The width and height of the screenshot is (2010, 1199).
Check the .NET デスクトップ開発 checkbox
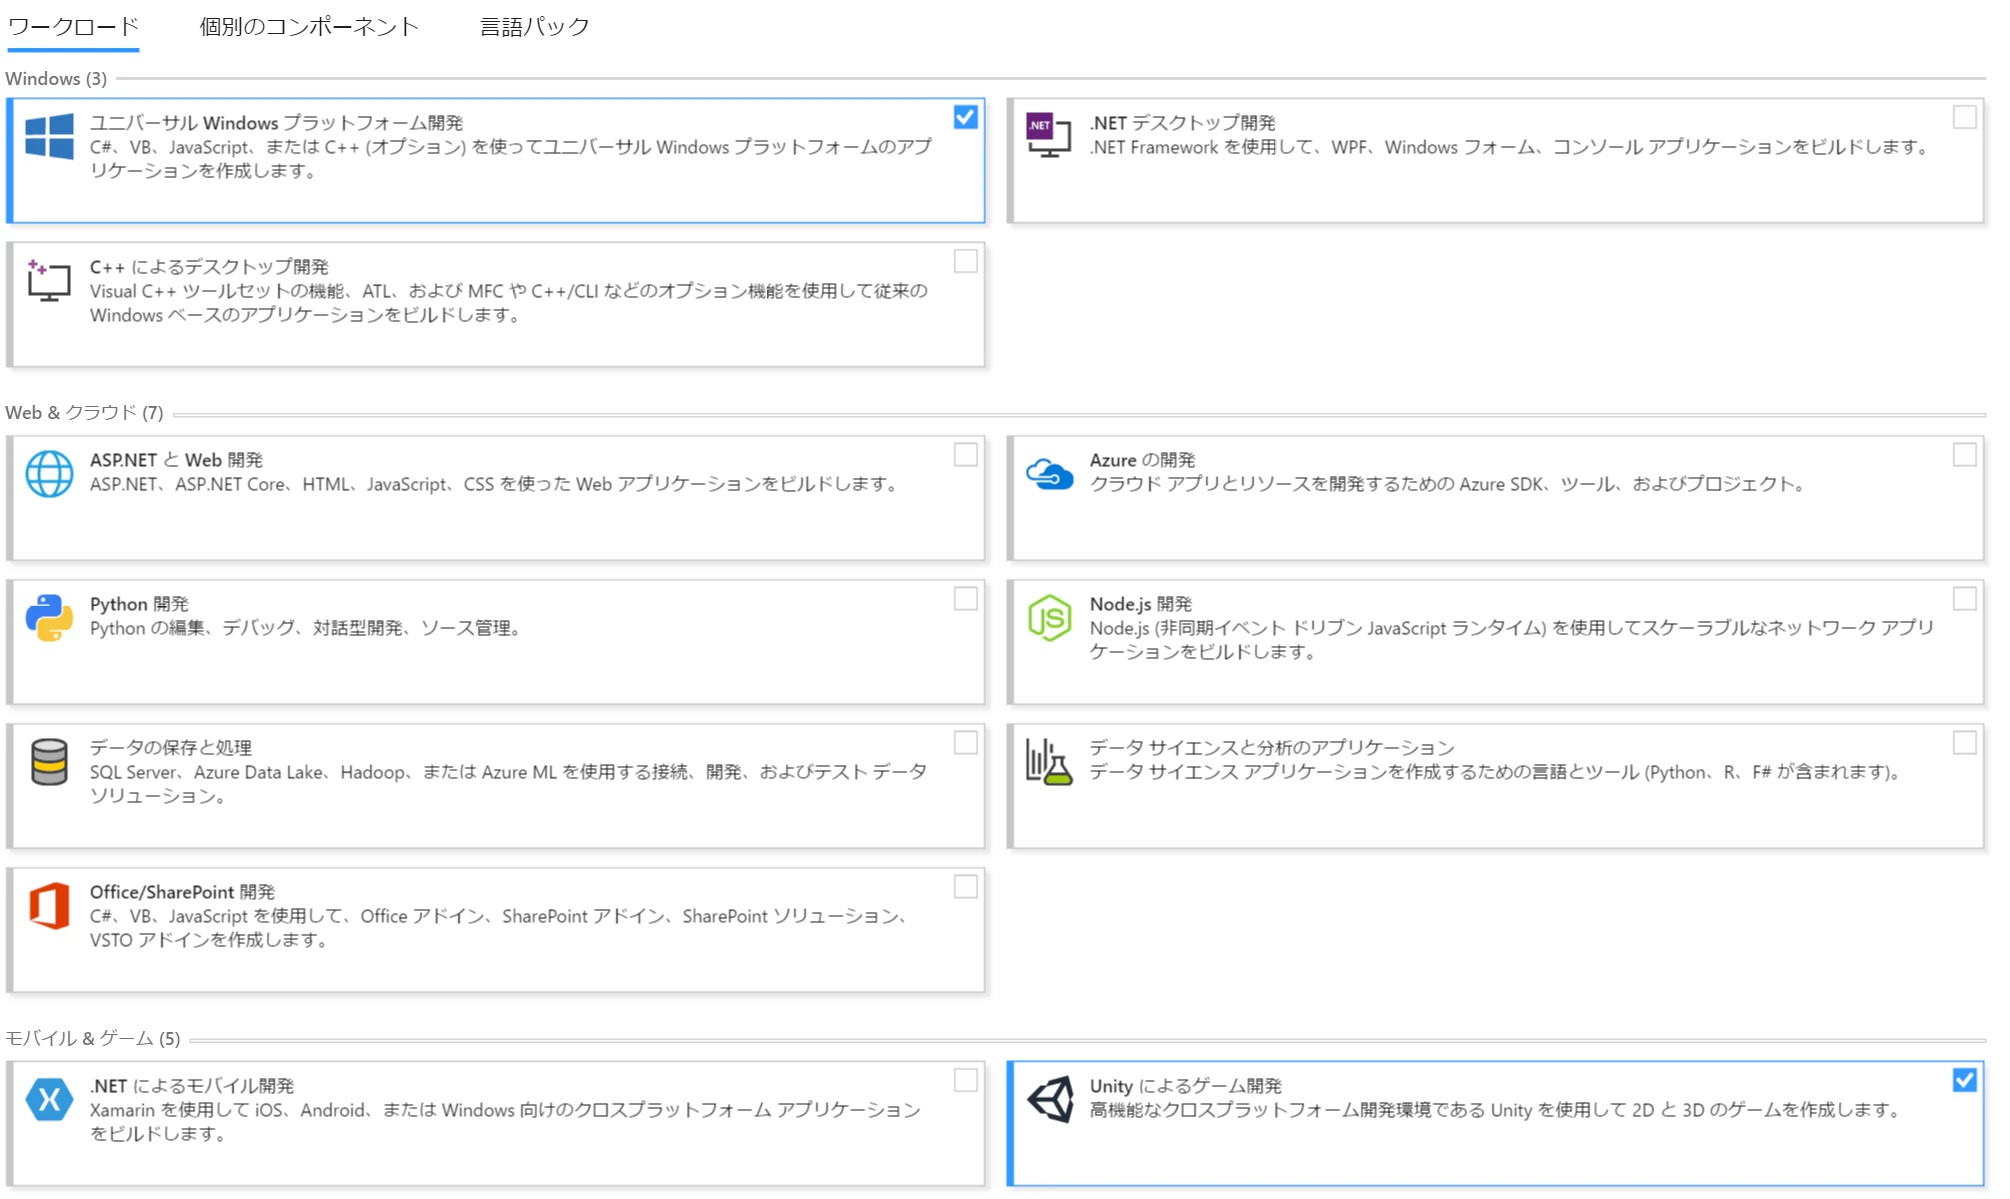click(1964, 117)
